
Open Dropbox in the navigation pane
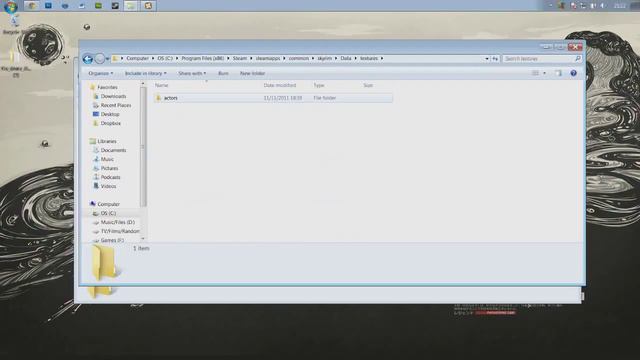click(111, 123)
